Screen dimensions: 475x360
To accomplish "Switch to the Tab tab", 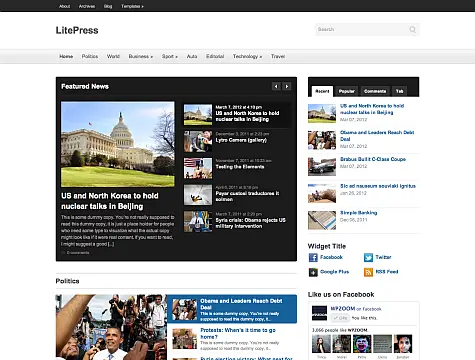I will click(x=400, y=91).
